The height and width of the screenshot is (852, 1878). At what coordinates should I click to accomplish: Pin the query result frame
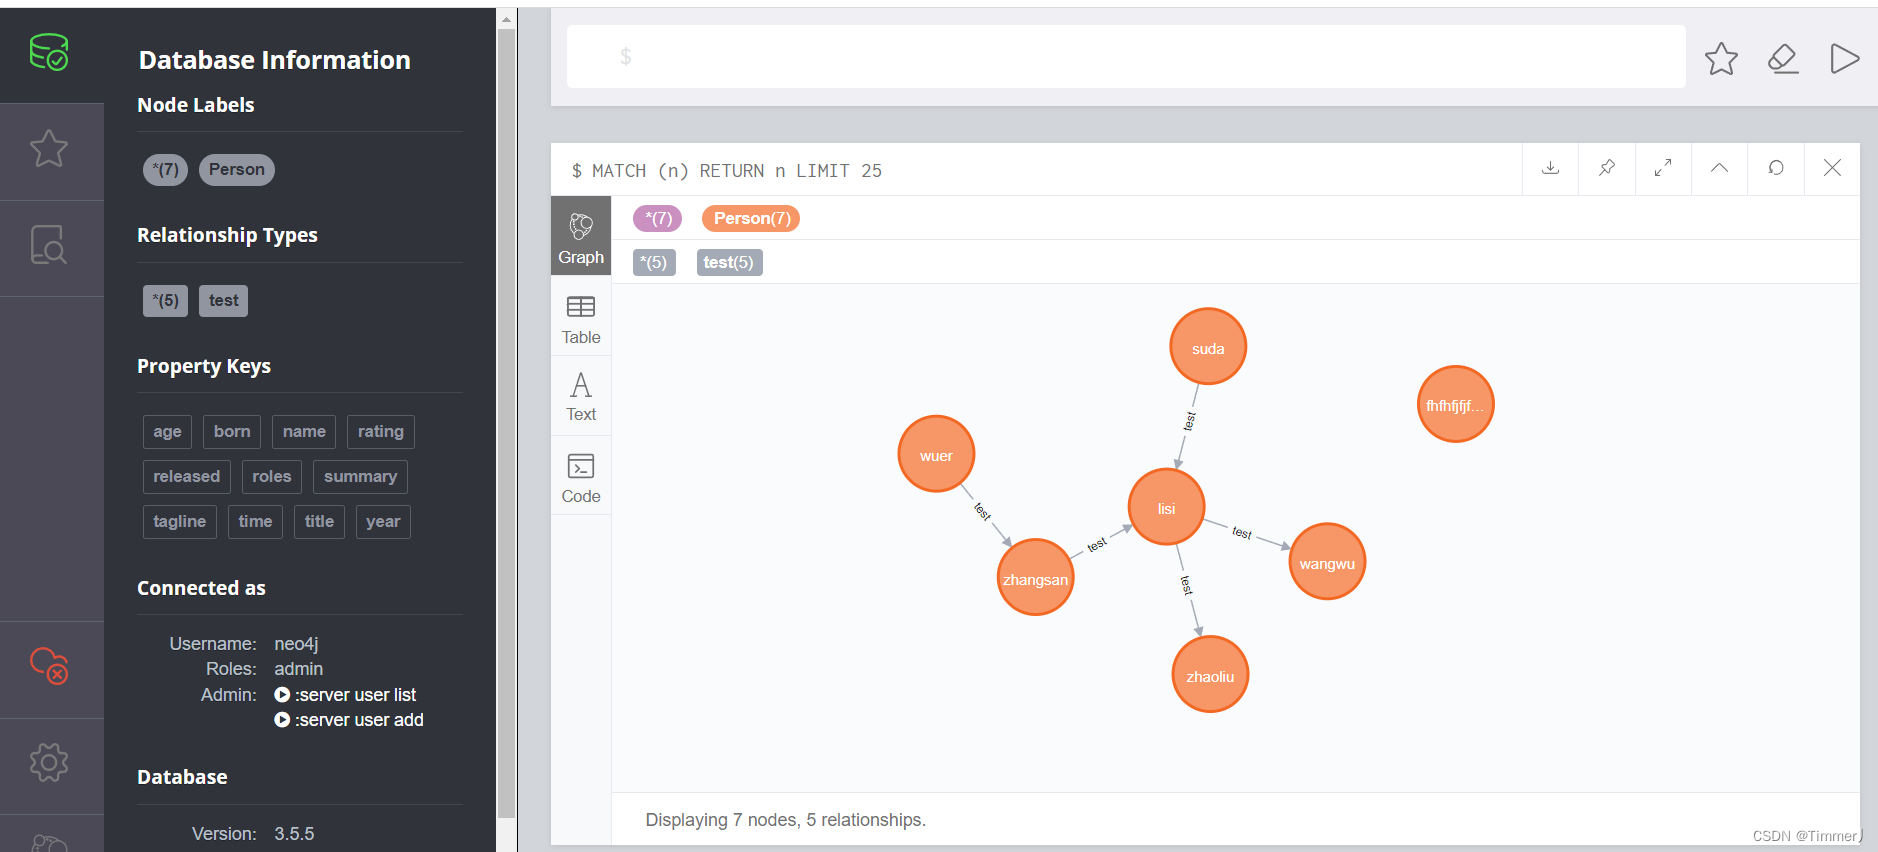[1606, 169]
